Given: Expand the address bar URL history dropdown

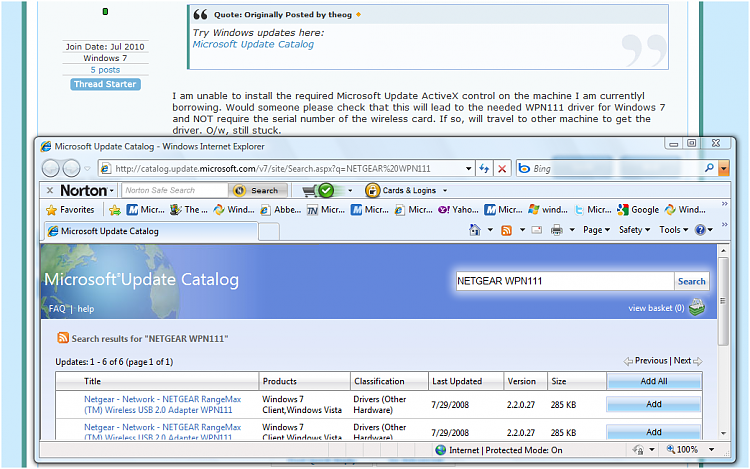Looking at the screenshot, I should pos(468,168).
